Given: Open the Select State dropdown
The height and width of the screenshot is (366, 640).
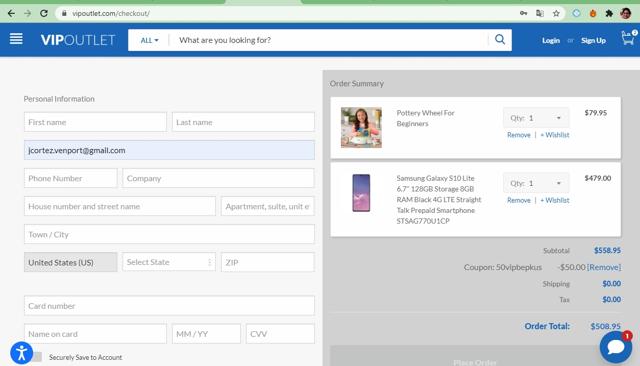Looking at the screenshot, I should pyautogui.click(x=169, y=262).
